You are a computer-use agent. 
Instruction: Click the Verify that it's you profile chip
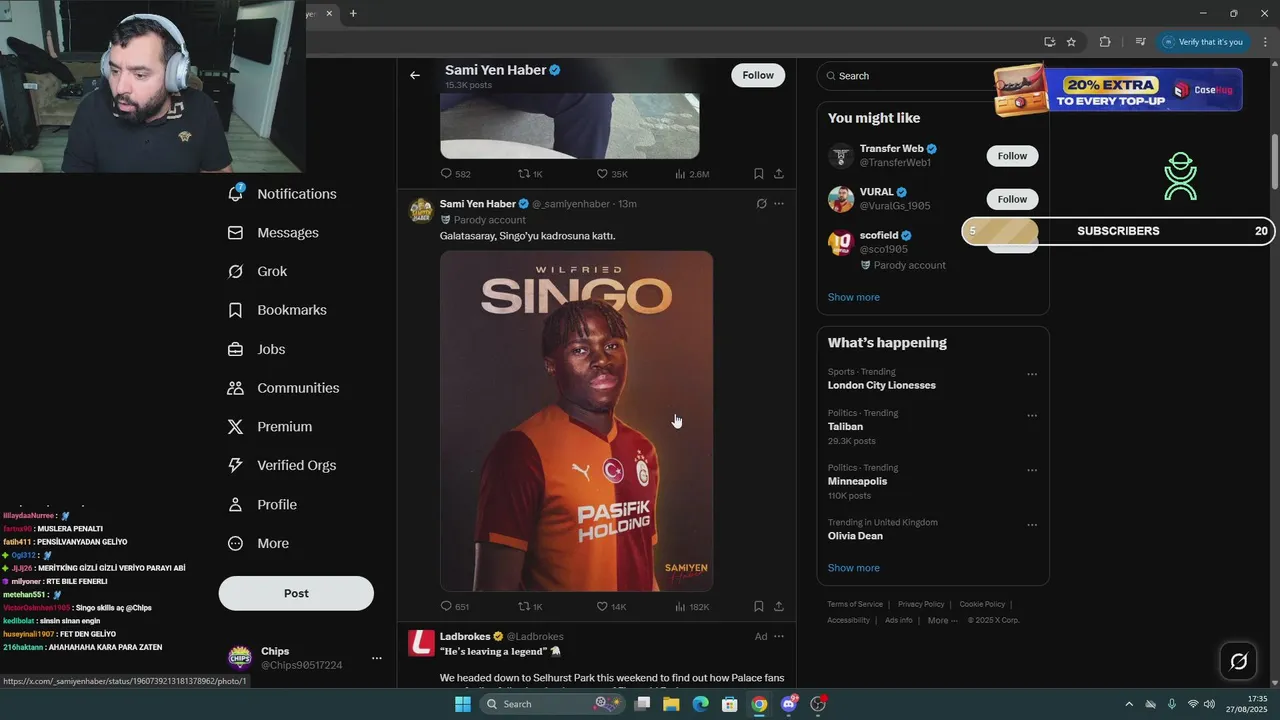(1202, 42)
